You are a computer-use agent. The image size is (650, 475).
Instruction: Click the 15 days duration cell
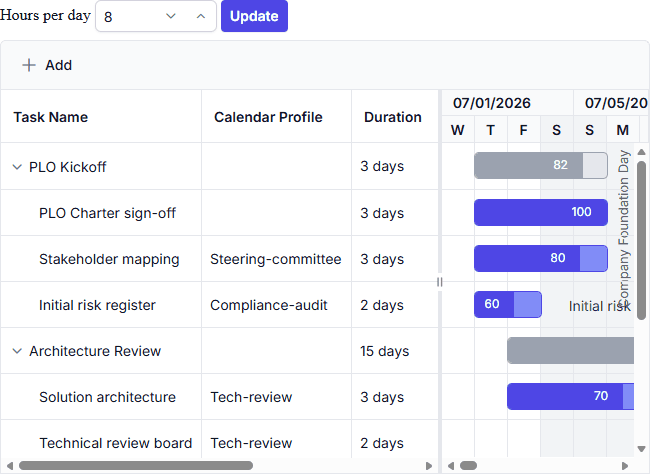click(395, 351)
